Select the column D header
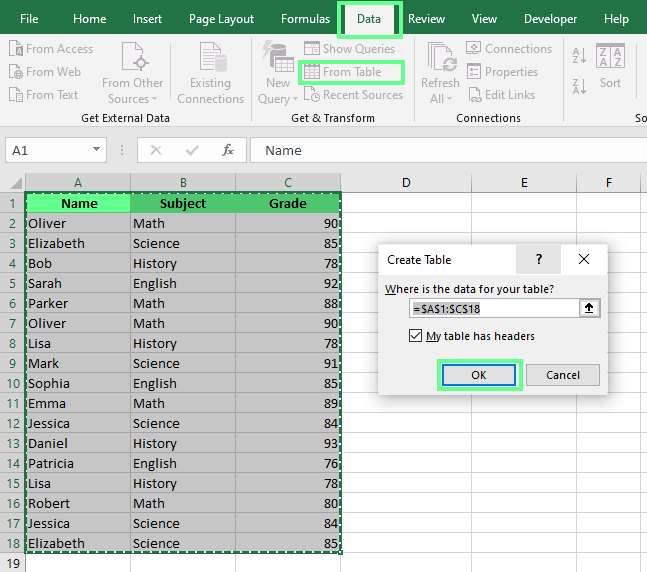The width and height of the screenshot is (647, 572). (406, 182)
